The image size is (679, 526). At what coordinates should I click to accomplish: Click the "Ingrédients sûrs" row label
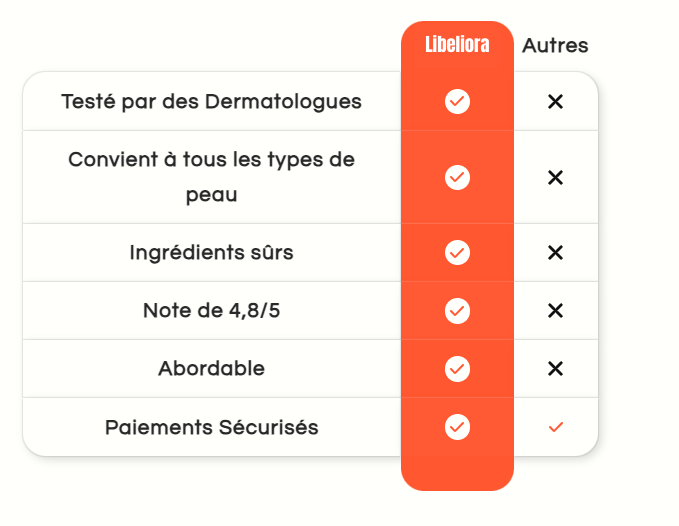click(211, 252)
